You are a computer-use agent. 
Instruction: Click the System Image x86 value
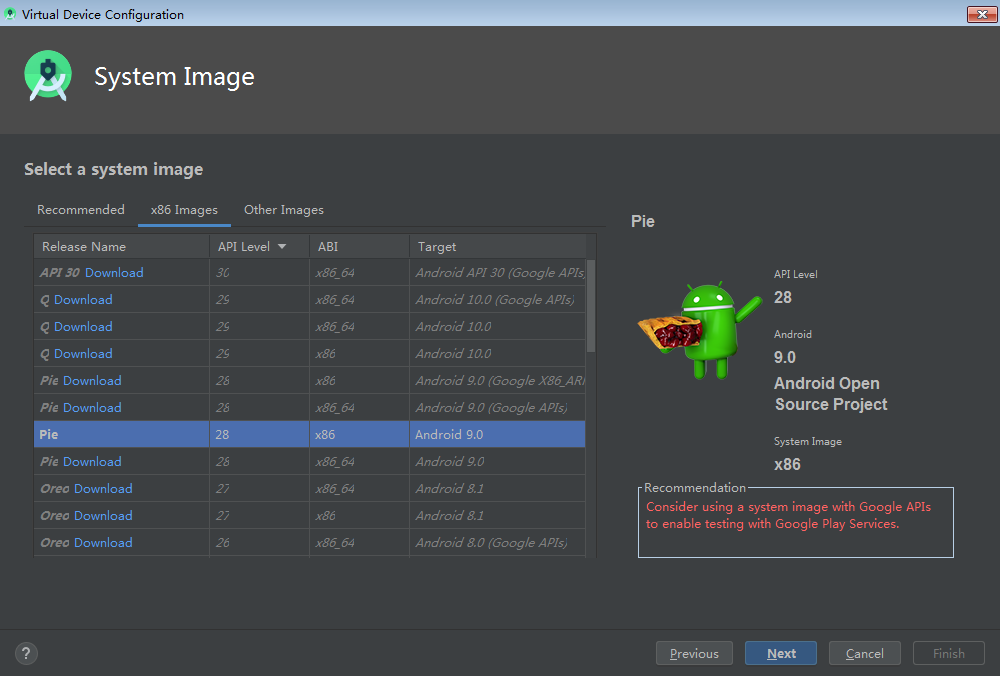click(787, 464)
